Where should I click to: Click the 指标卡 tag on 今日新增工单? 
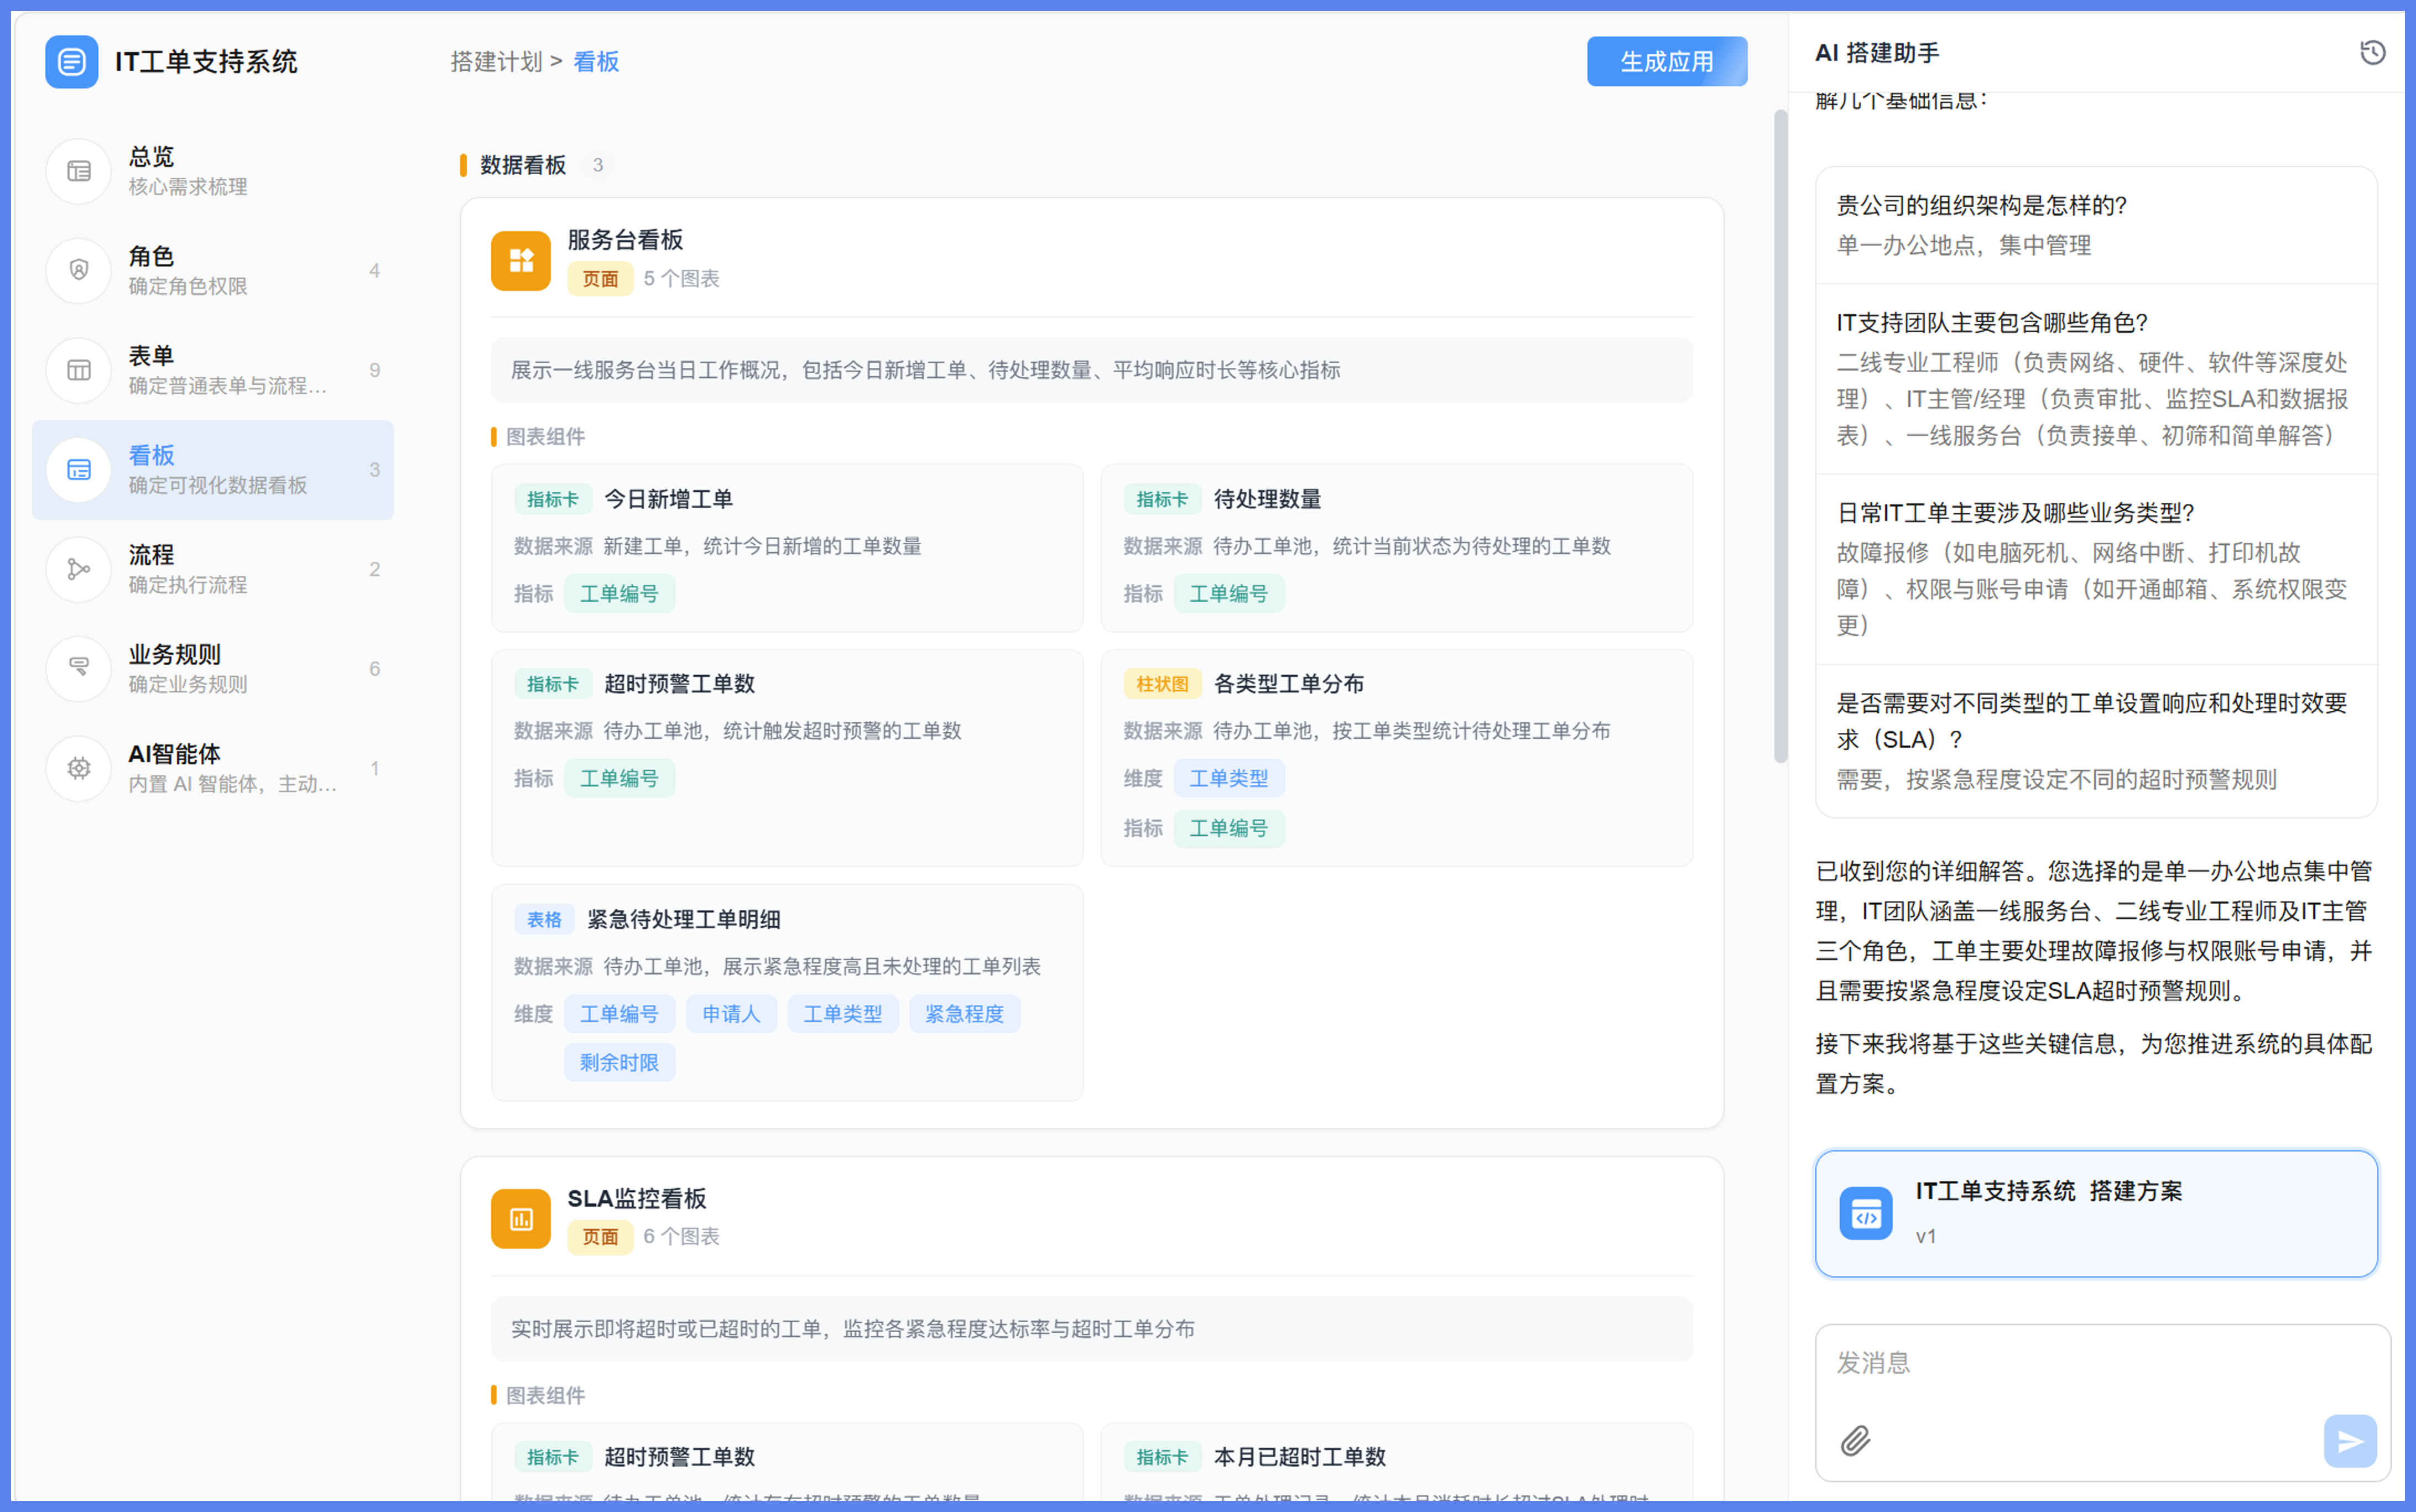tap(553, 499)
